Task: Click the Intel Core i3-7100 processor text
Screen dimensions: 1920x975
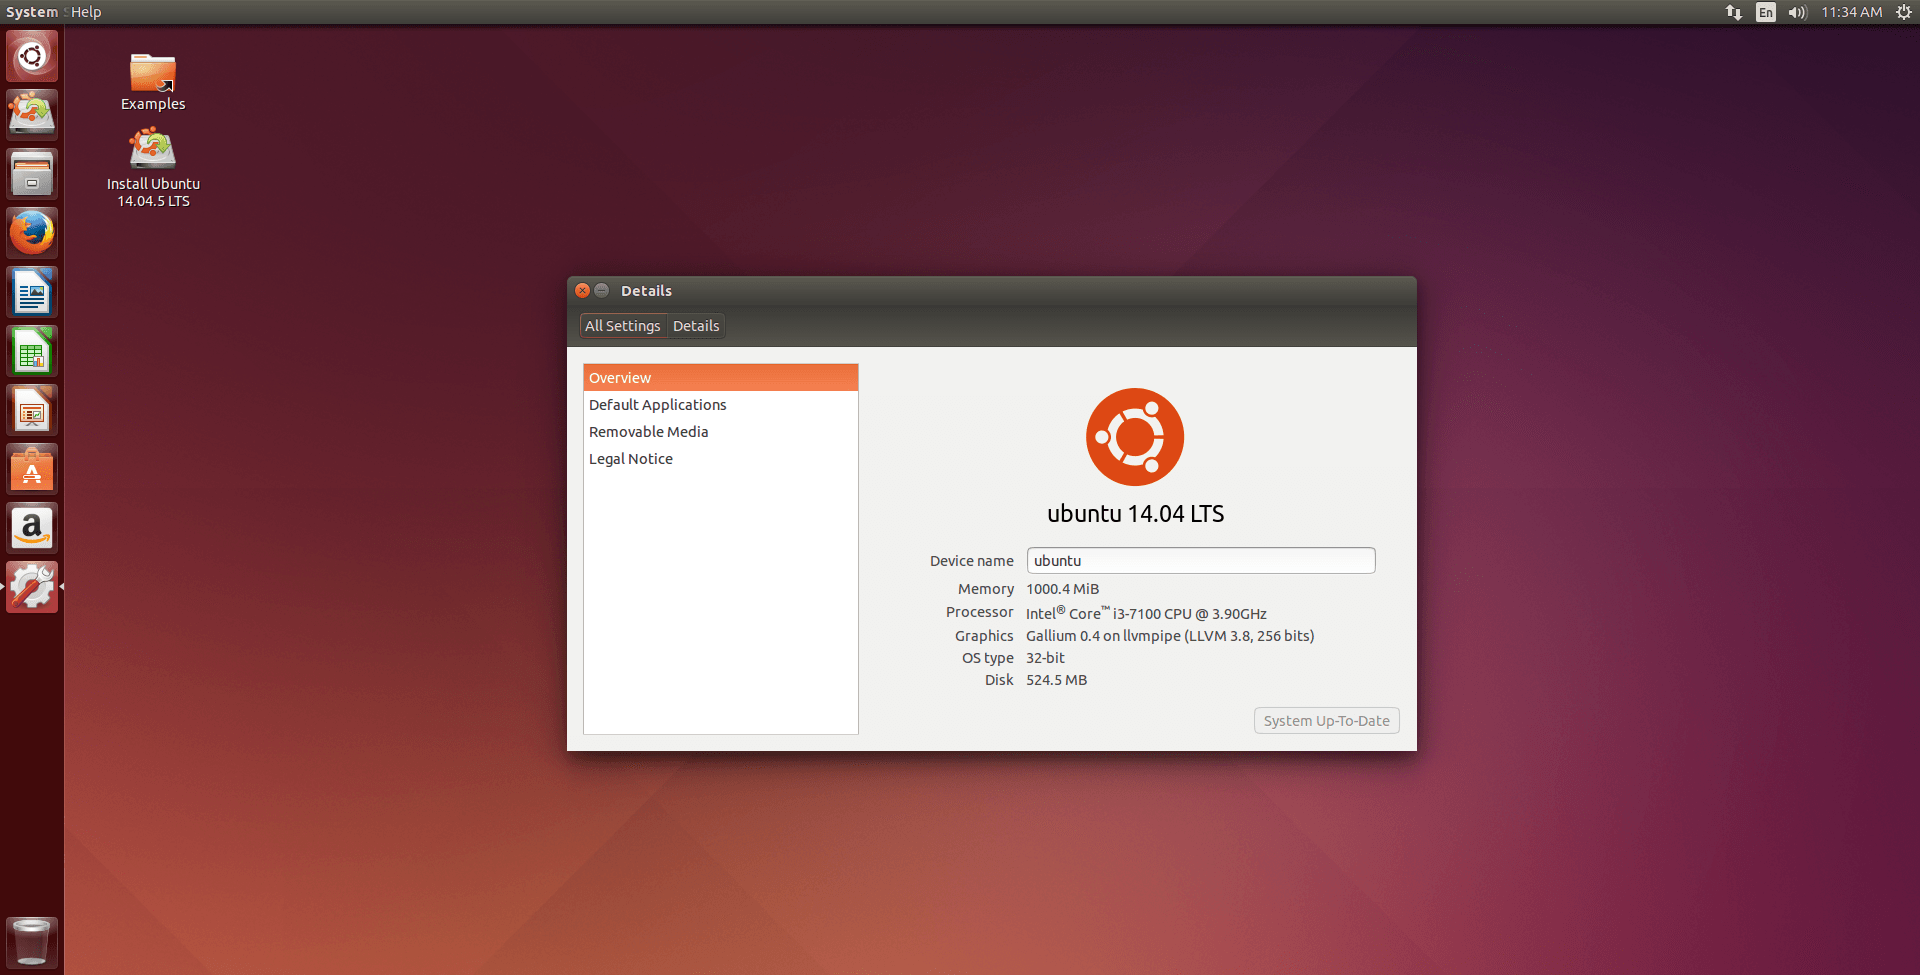Action: [1146, 613]
